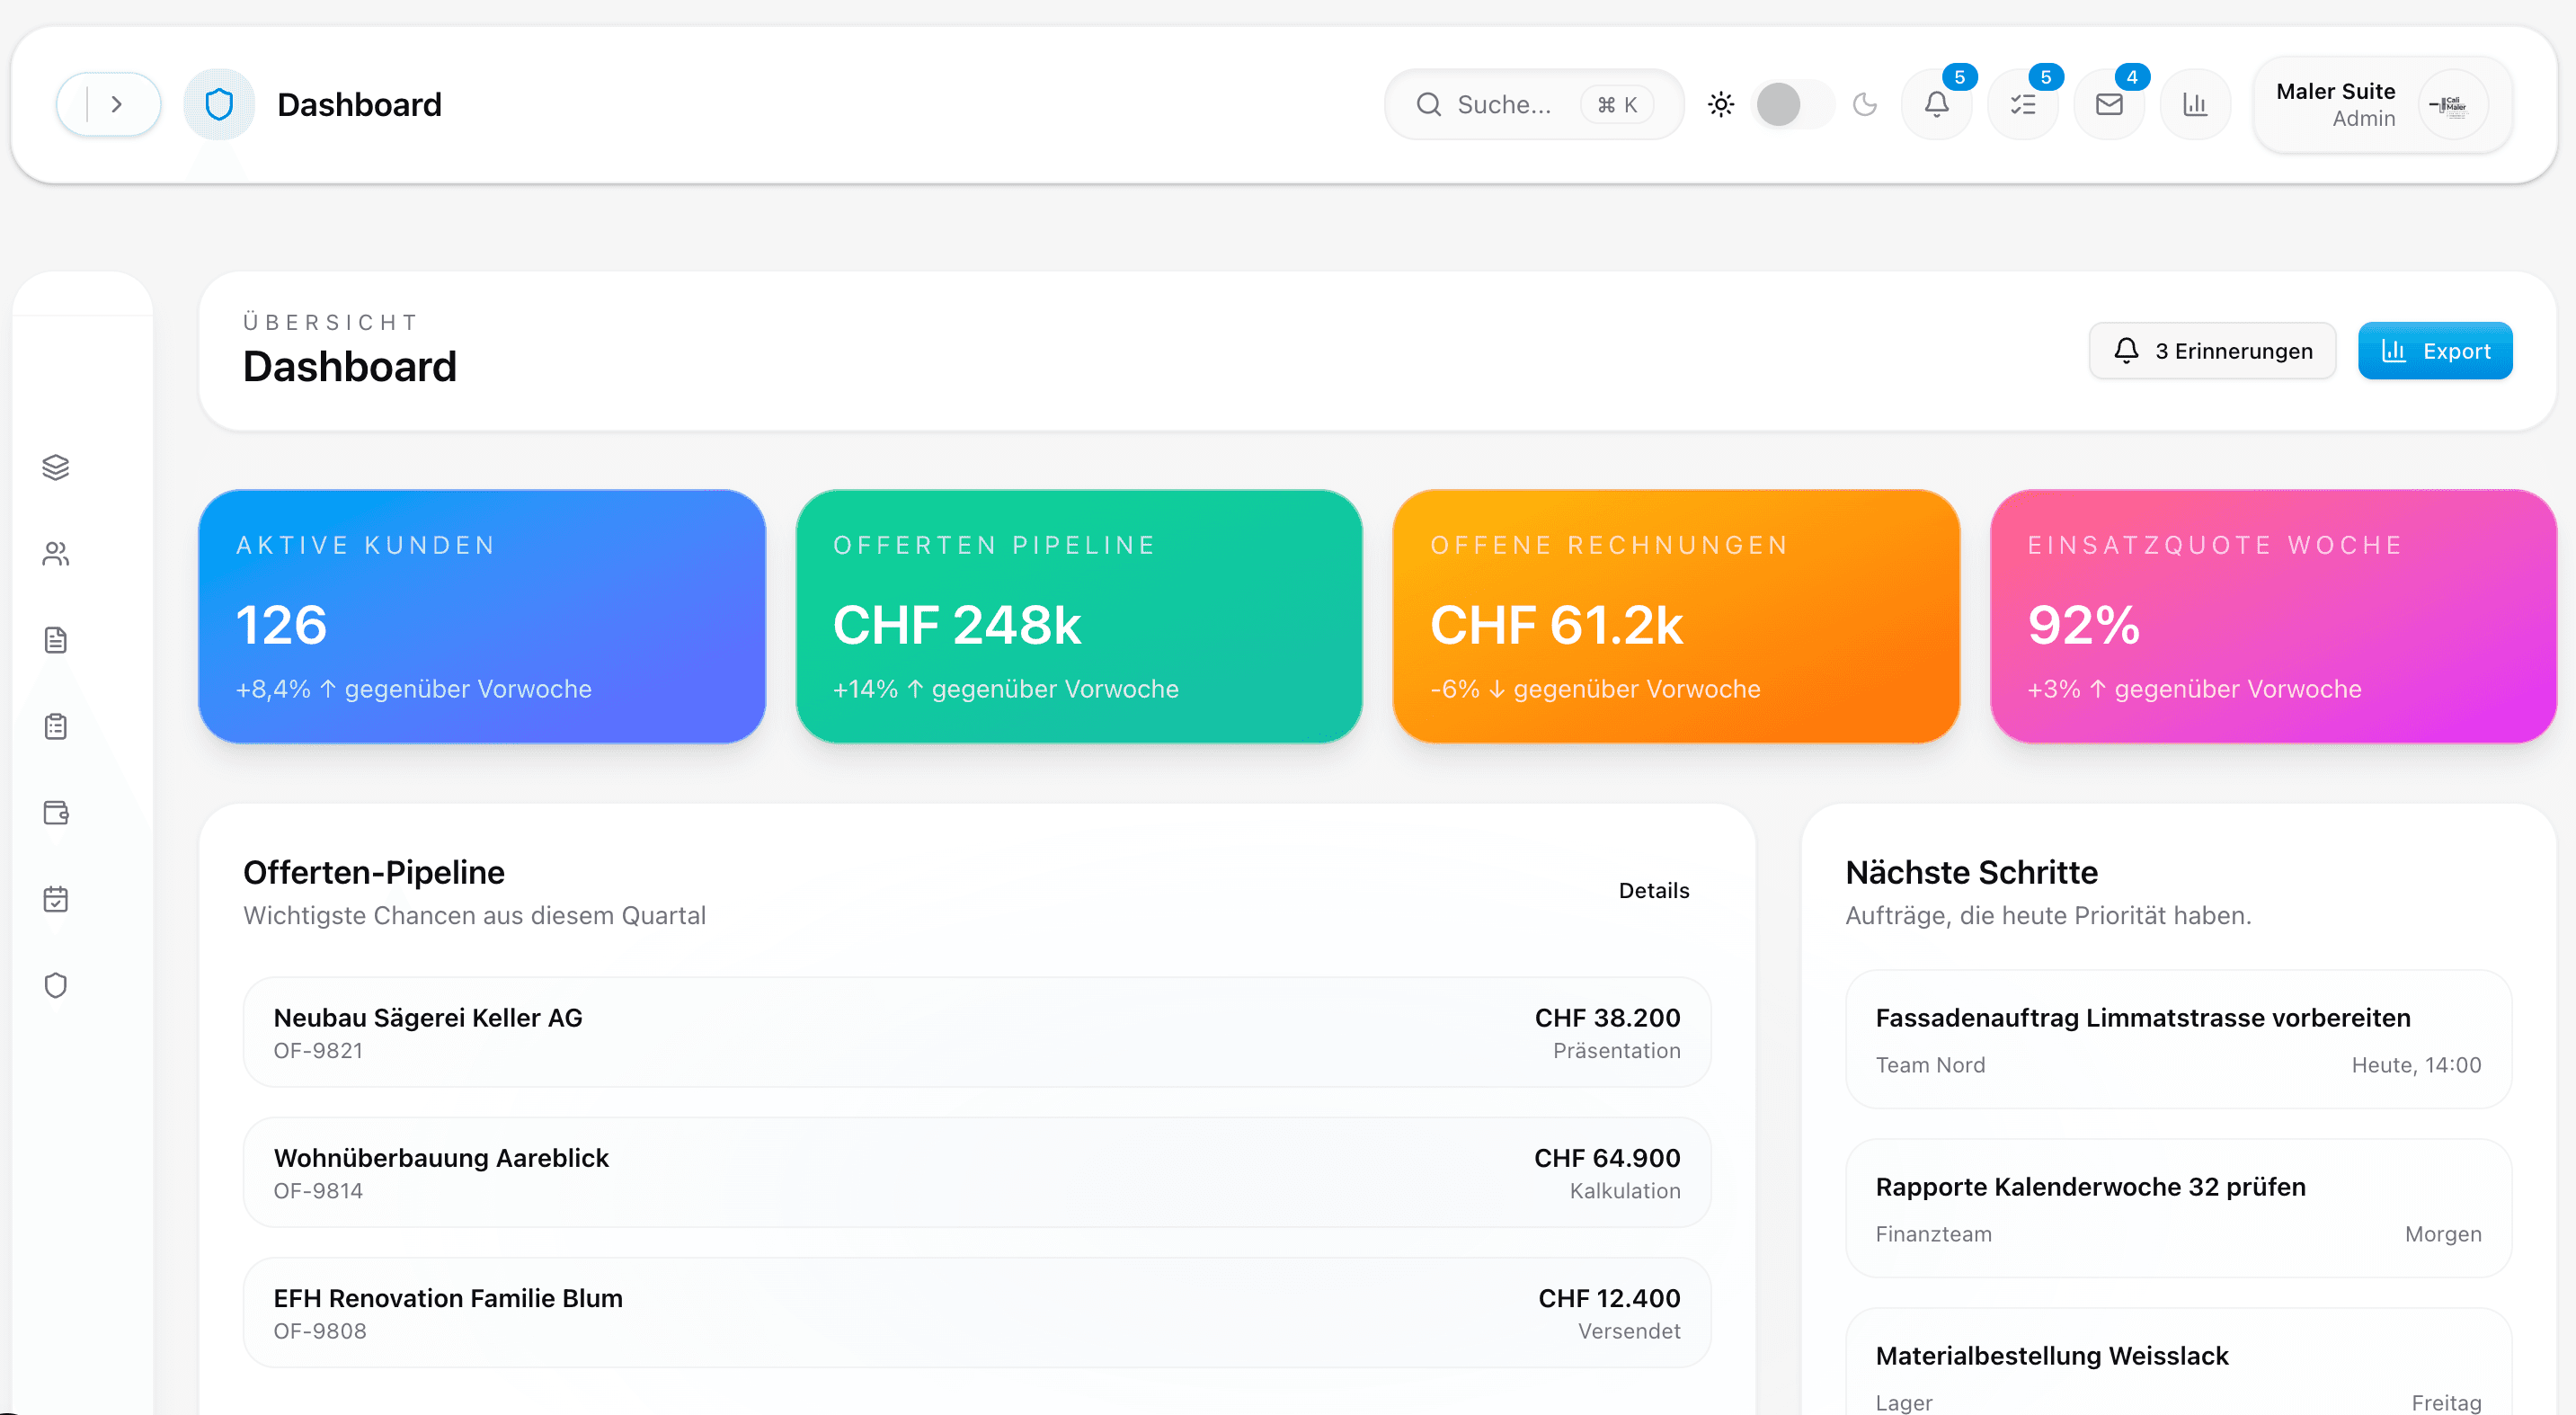Screen dimensions: 2576x1415
Task: Select the sun icon for light mode
Action: [x=1721, y=104]
